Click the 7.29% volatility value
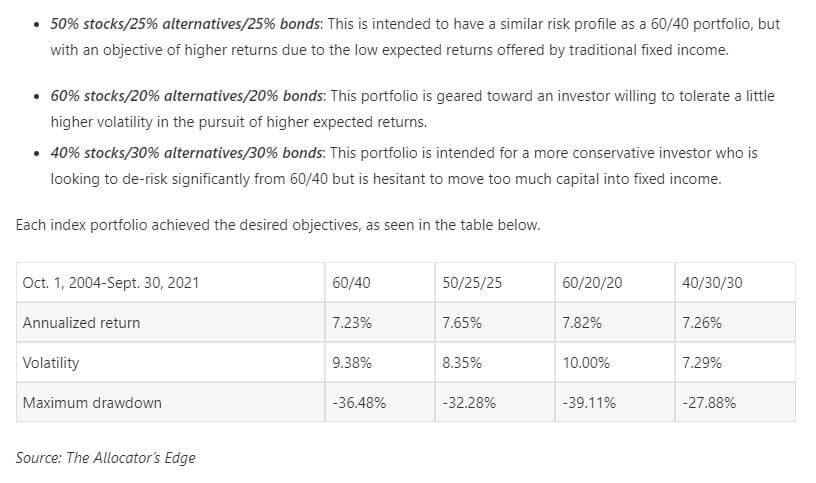Screen dimensions: 816x483 point(702,363)
